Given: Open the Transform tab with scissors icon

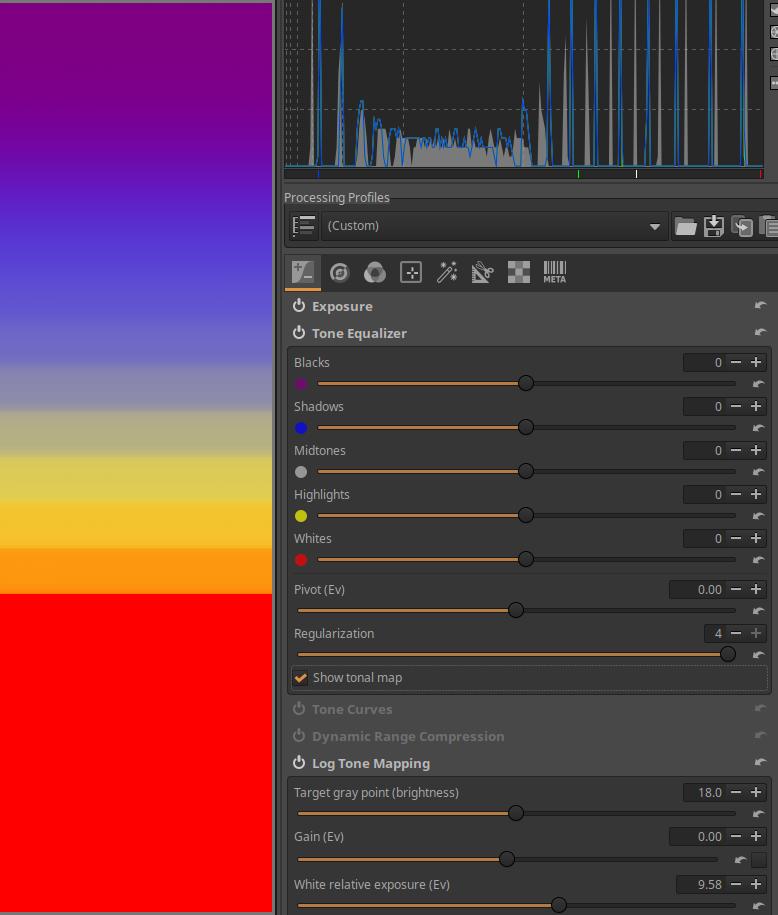Looking at the screenshot, I should (x=483, y=272).
